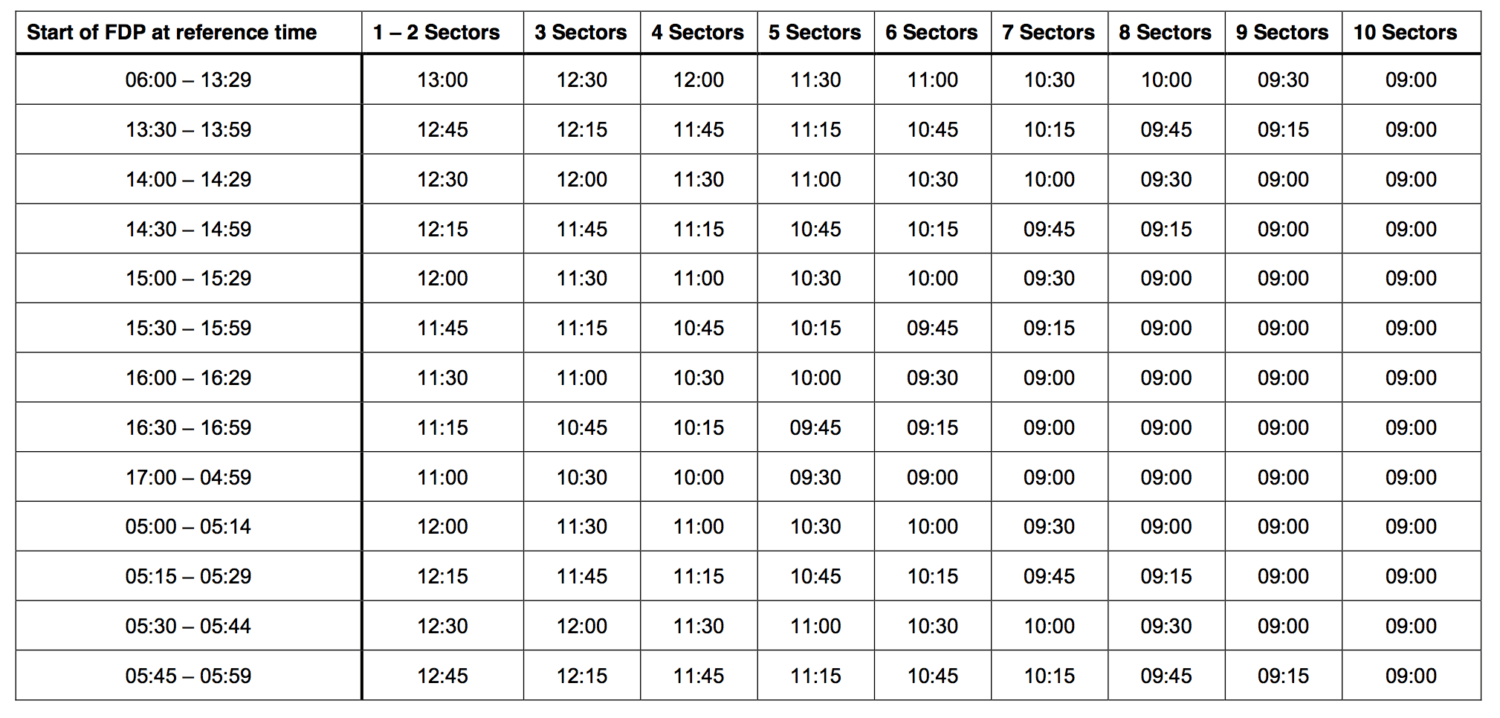The height and width of the screenshot is (718, 1500).
Task: Select the '9 Sectors' column header
Action: pyautogui.click(x=1283, y=32)
